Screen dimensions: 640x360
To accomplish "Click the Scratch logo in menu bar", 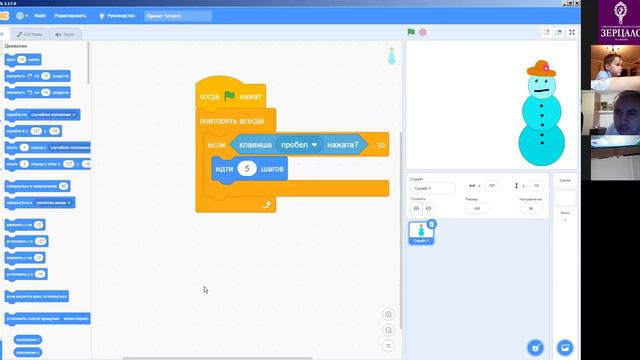I will point(4,16).
